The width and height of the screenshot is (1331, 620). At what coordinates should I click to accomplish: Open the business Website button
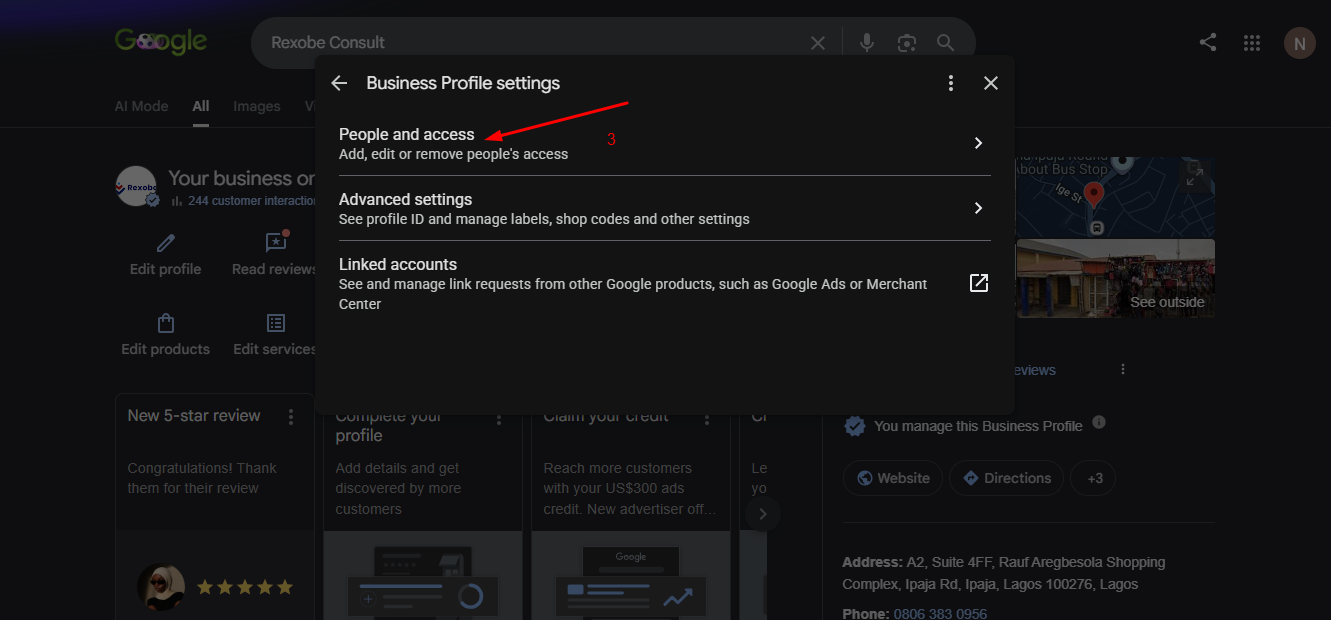pos(893,478)
